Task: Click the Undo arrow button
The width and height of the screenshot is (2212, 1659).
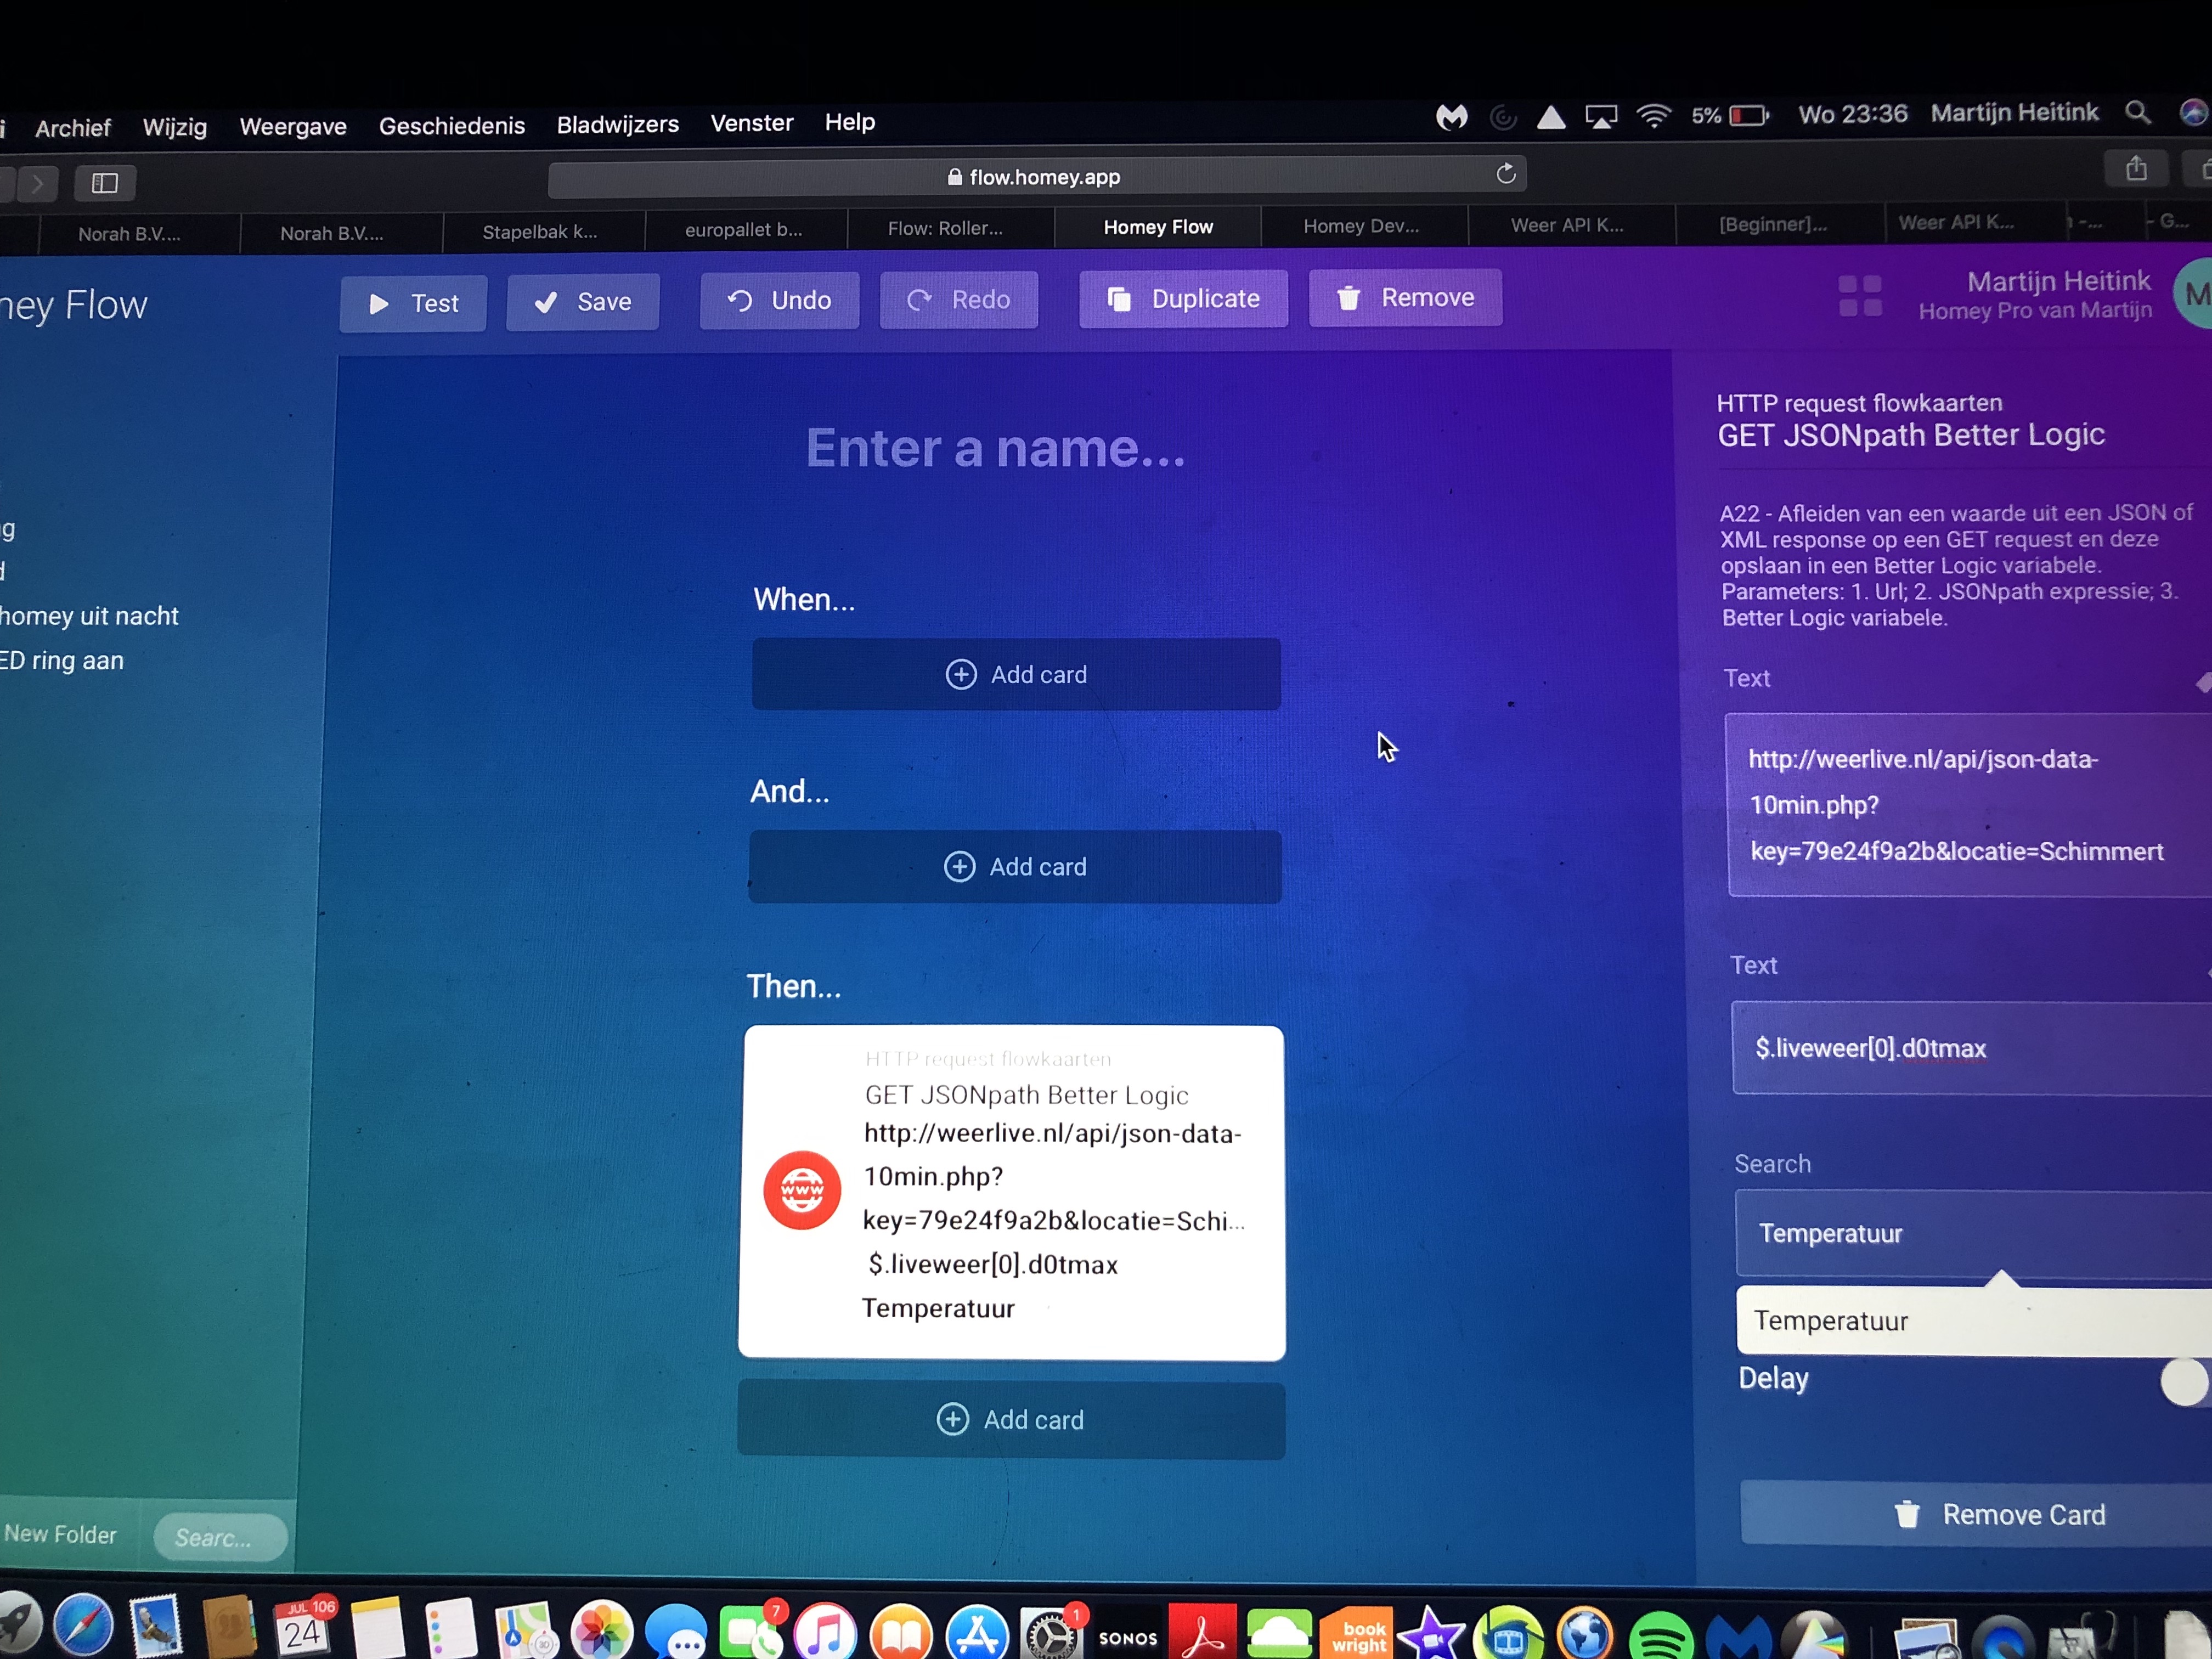Action: coord(779,301)
